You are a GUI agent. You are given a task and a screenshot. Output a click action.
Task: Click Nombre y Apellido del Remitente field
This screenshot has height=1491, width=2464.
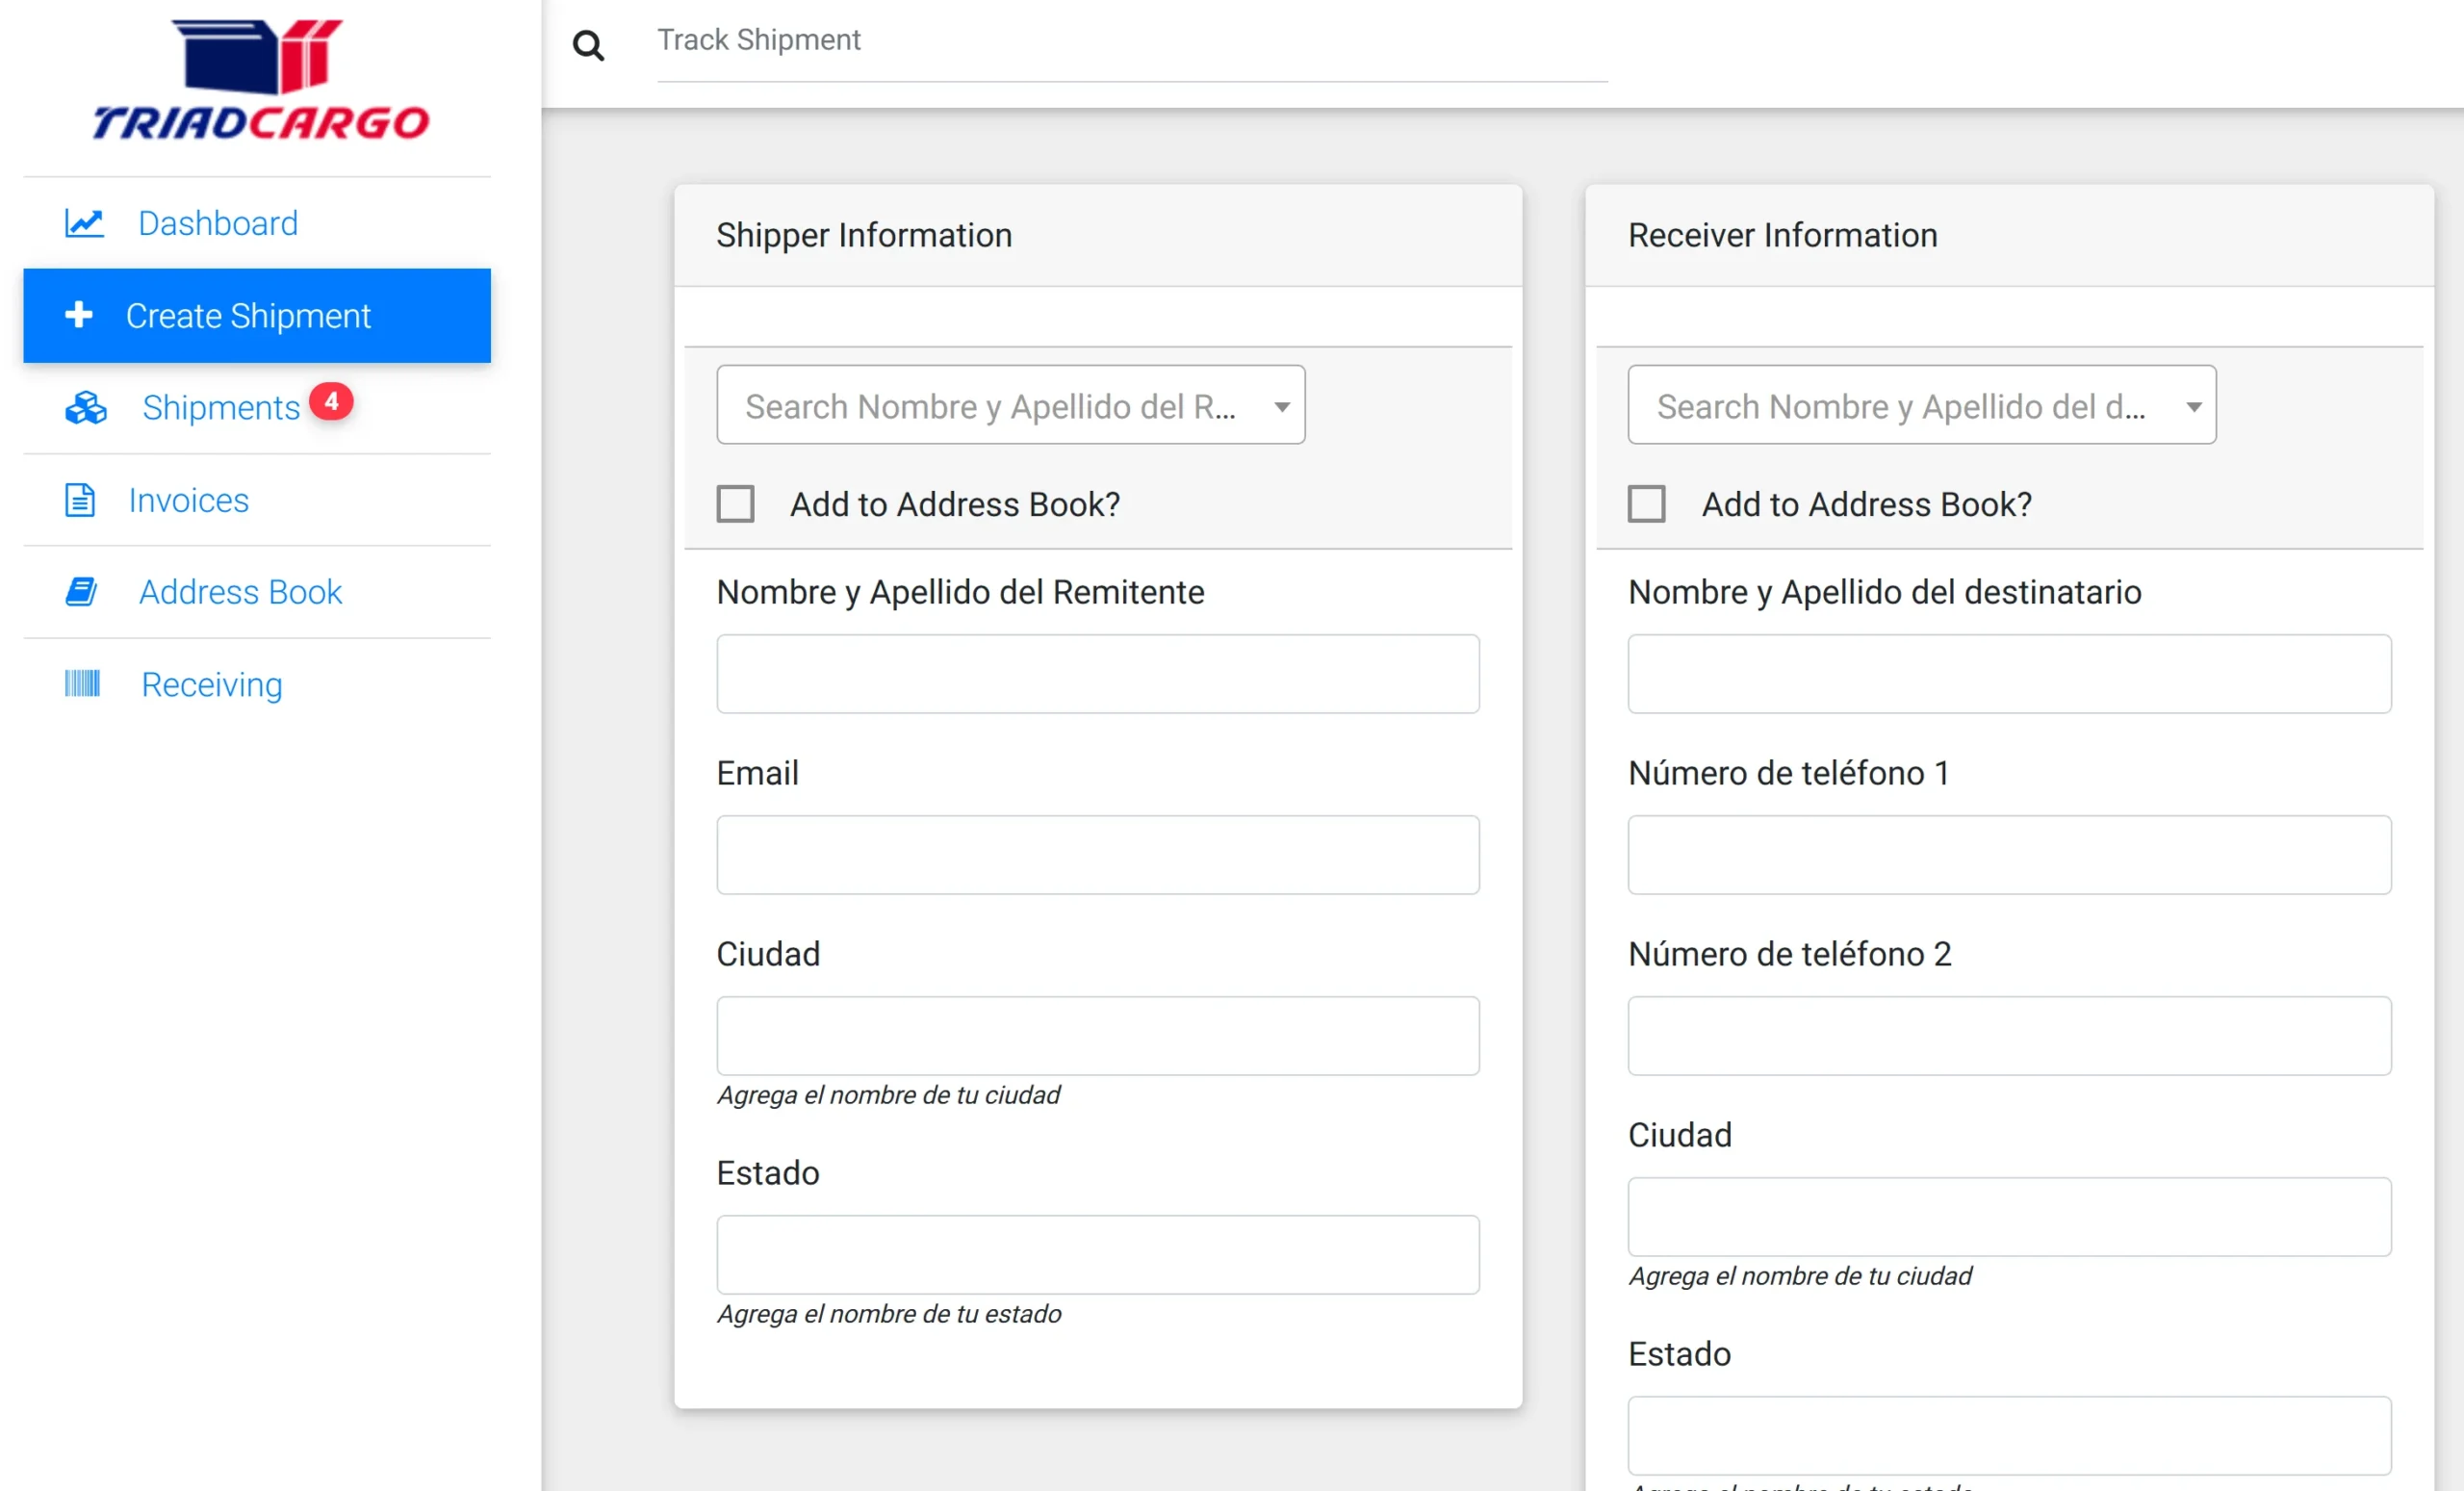pyautogui.click(x=1098, y=674)
